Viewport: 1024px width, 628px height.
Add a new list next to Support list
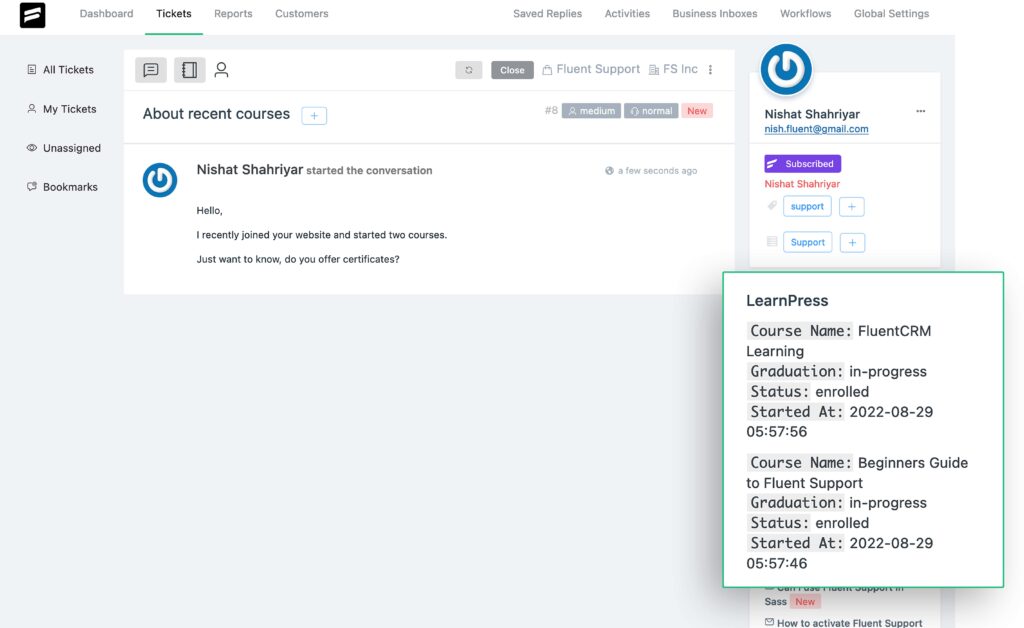tap(852, 243)
